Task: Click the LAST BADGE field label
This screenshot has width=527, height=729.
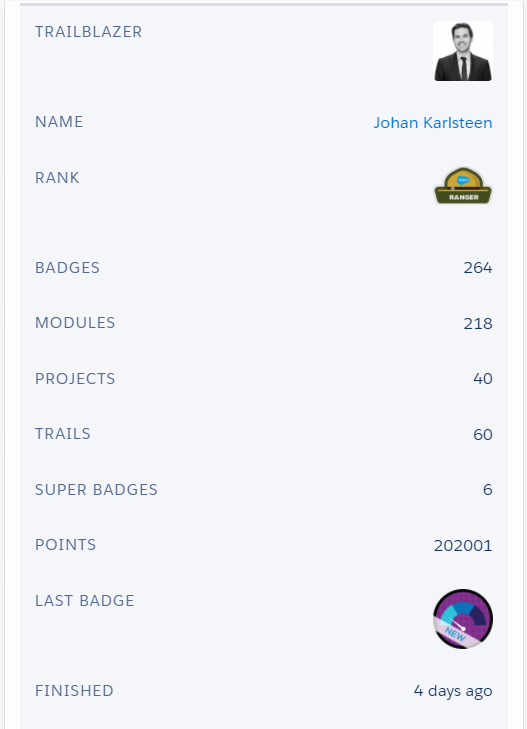Action: [x=85, y=601]
